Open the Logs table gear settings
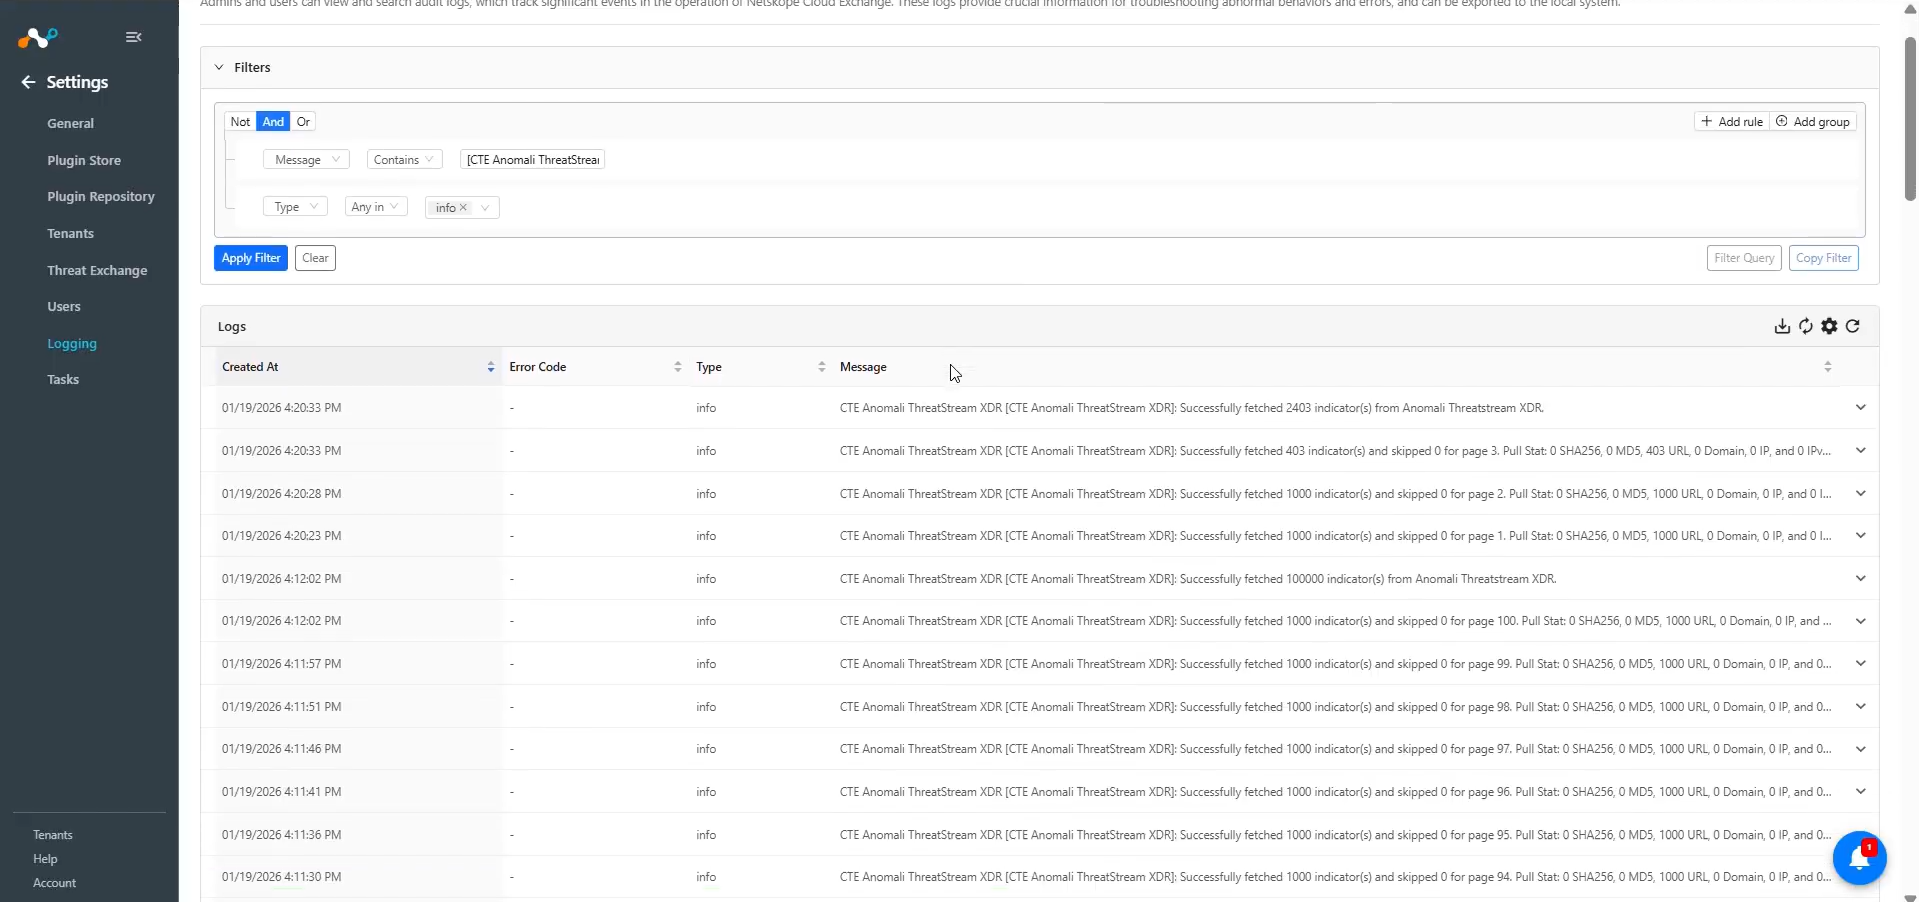1919x902 pixels. (1830, 326)
